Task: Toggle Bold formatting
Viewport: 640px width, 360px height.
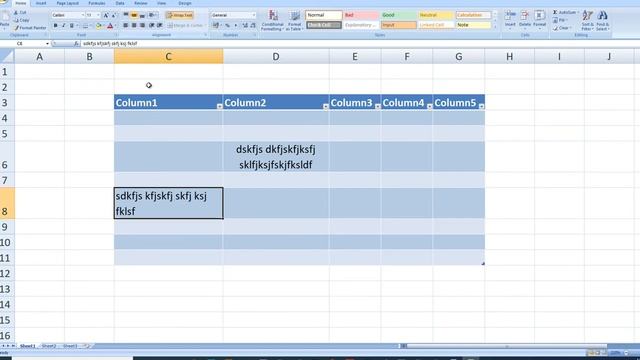Action: coord(56,26)
